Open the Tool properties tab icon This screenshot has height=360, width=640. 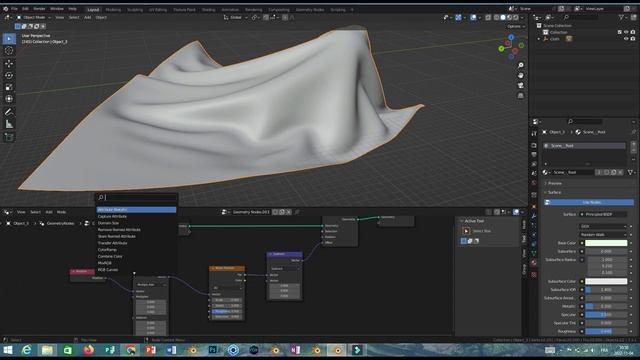click(x=534, y=133)
